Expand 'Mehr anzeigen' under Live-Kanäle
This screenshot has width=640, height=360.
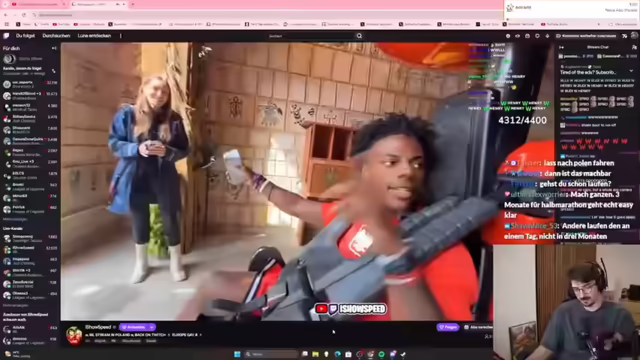(15, 305)
